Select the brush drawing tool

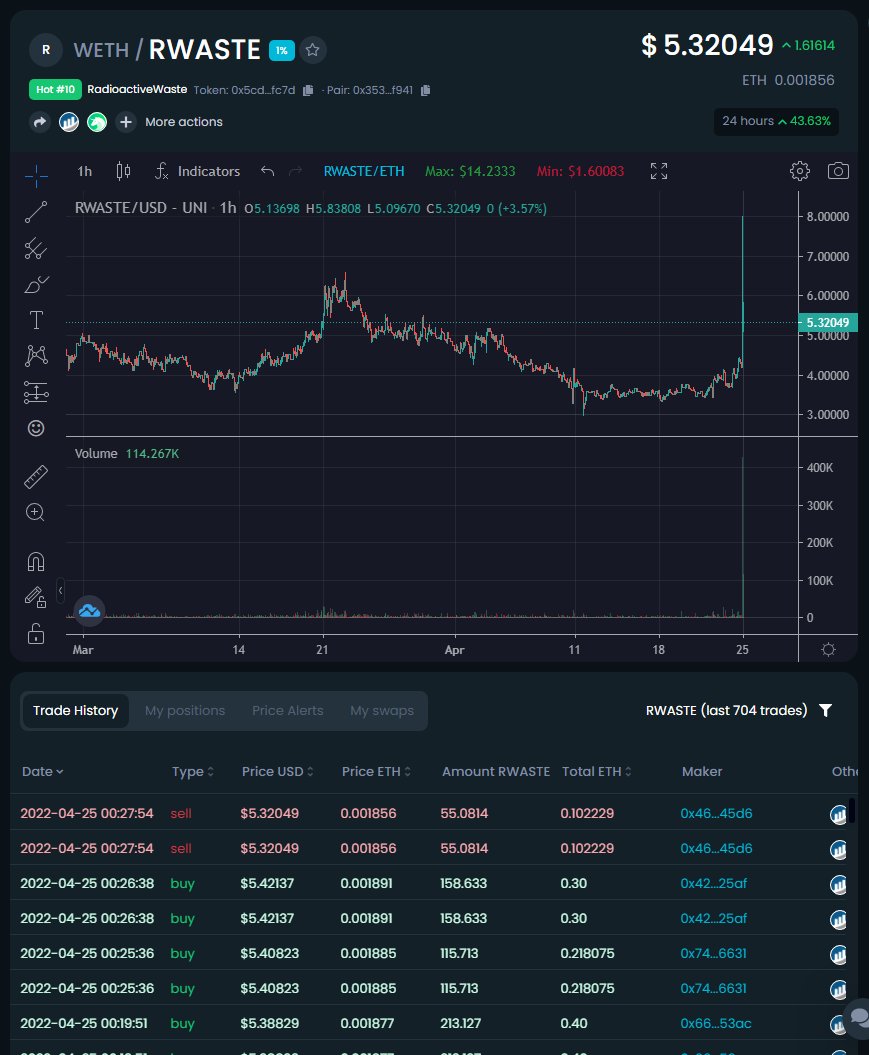pyautogui.click(x=36, y=285)
